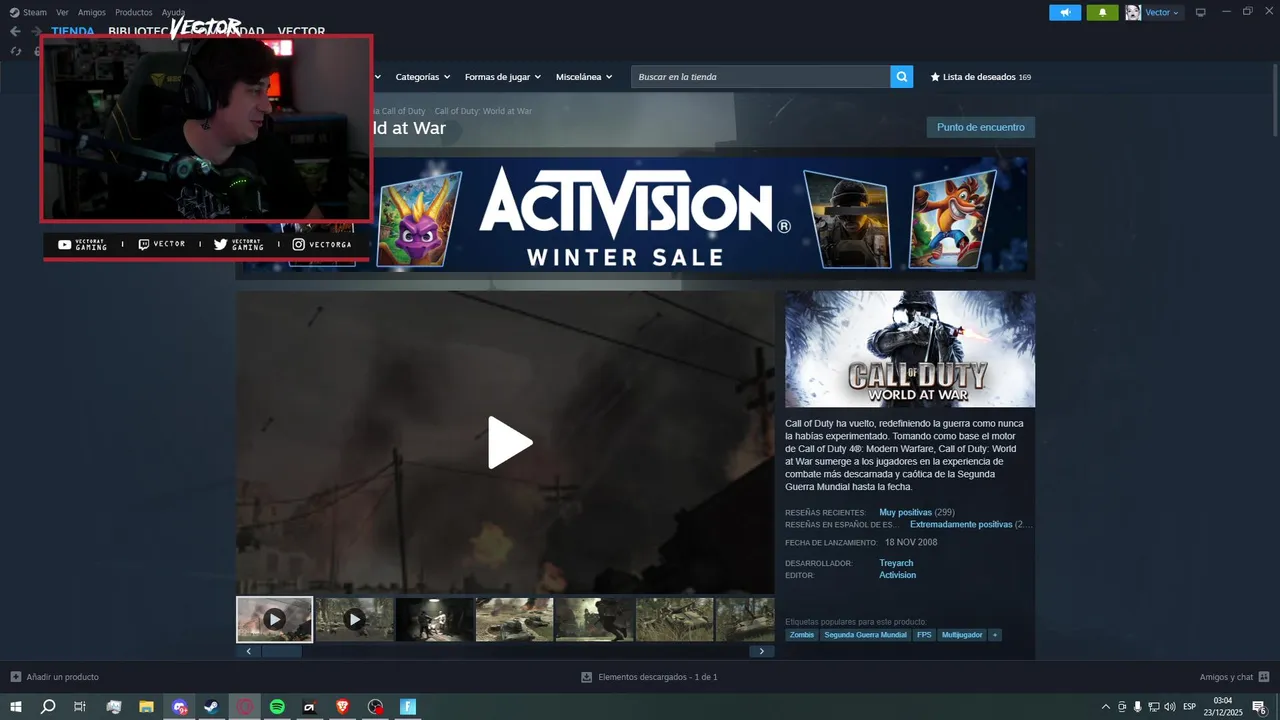Expand the Categorías dropdown
Image resolution: width=1280 pixels, height=720 pixels.
pyautogui.click(x=422, y=77)
